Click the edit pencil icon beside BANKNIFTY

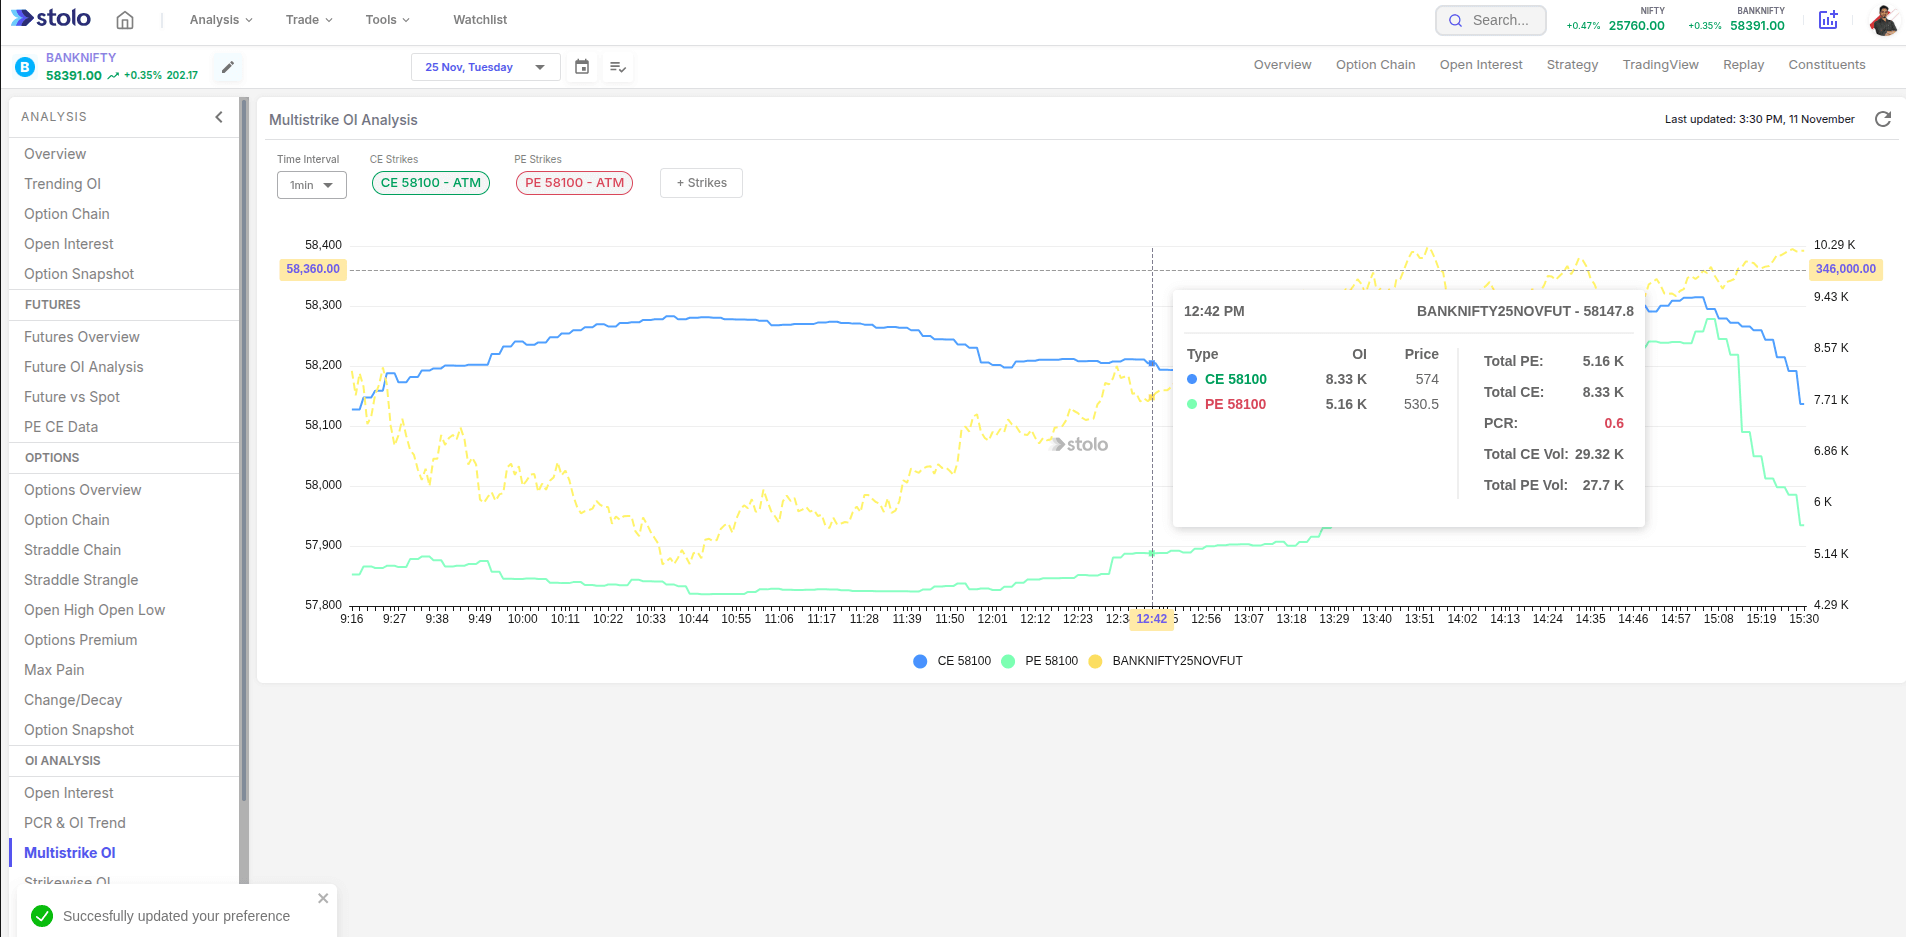[x=228, y=67]
